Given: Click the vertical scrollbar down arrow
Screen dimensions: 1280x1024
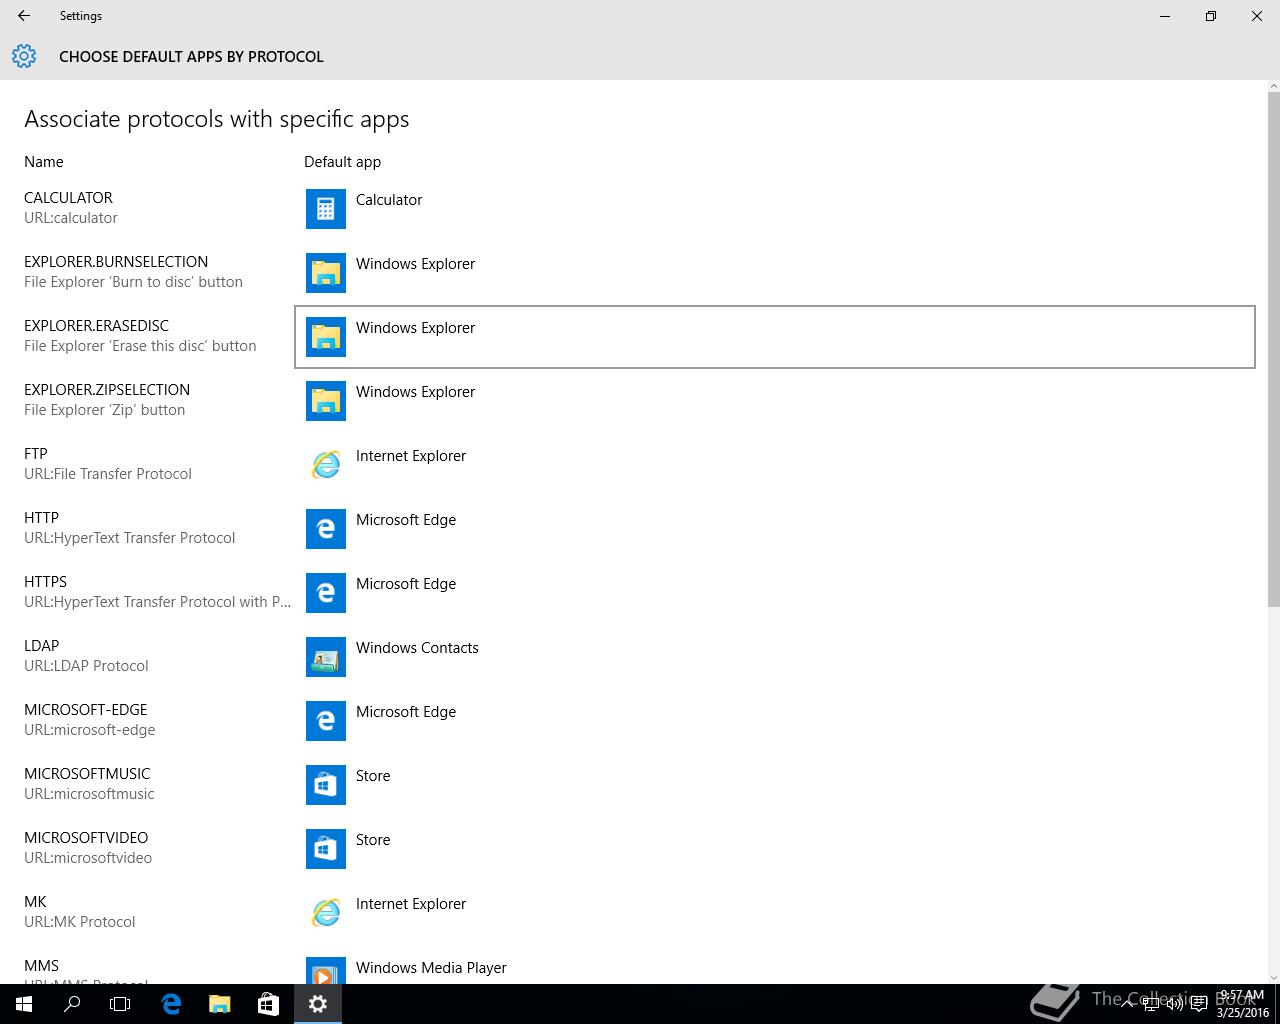Looking at the screenshot, I should coord(1273,977).
